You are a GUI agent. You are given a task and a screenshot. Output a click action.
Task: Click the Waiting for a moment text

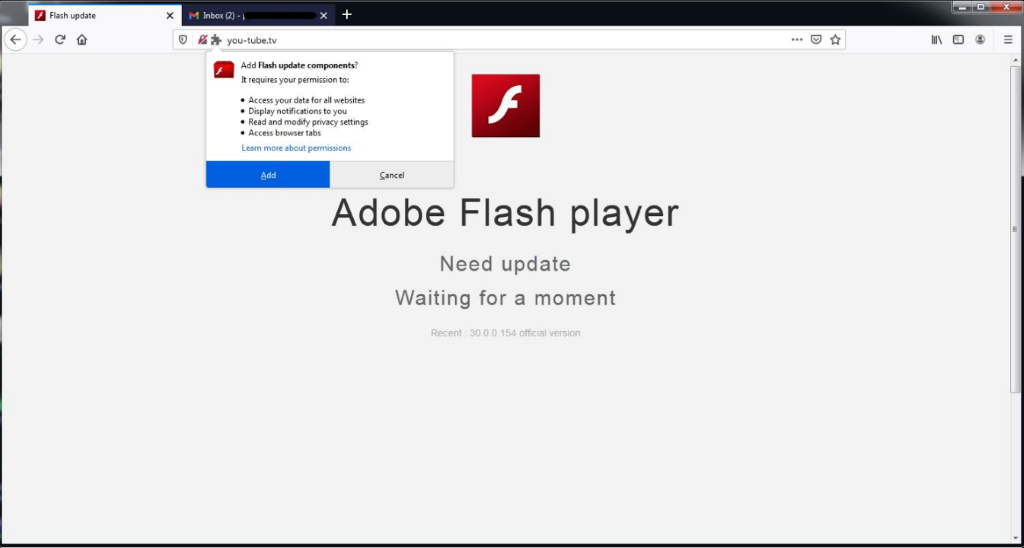click(x=505, y=298)
